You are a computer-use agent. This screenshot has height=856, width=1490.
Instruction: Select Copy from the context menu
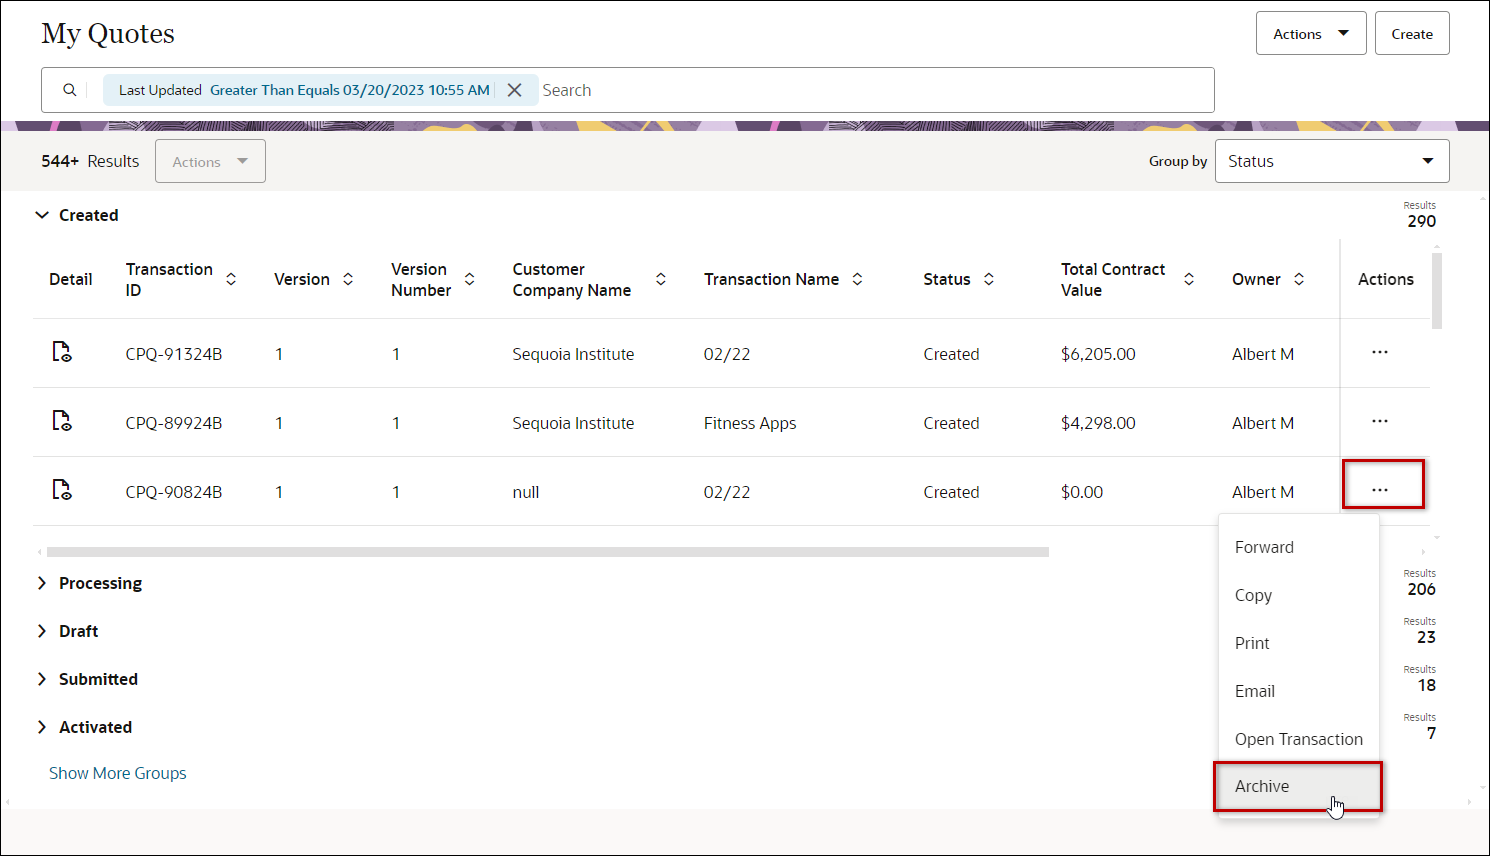pyautogui.click(x=1253, y=595)
